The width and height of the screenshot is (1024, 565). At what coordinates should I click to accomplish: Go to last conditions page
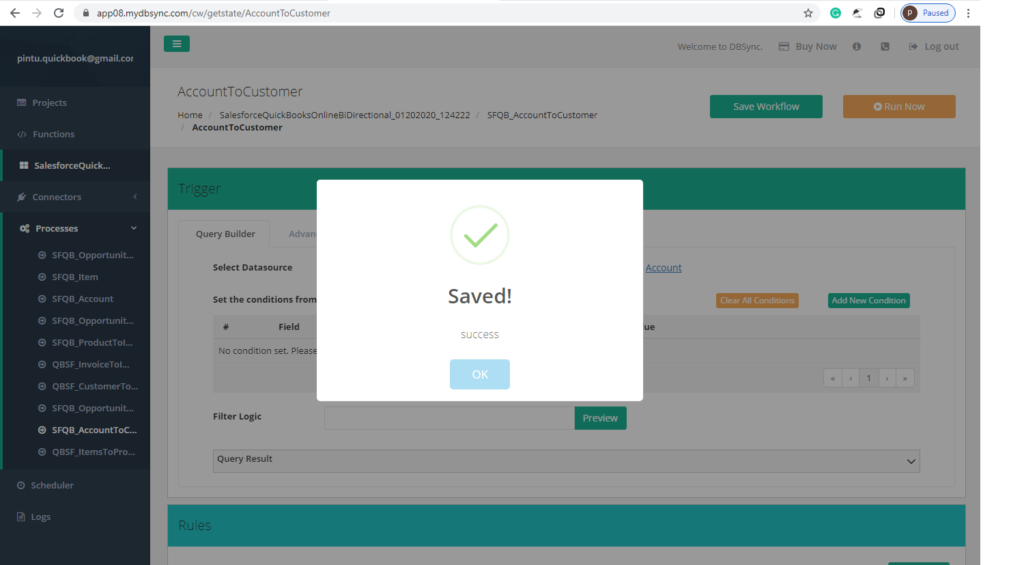coord(905,378)
